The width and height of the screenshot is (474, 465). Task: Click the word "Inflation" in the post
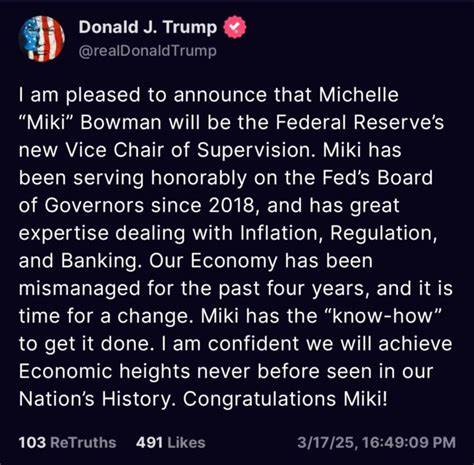pyautogui.click(x=281, y=233)
